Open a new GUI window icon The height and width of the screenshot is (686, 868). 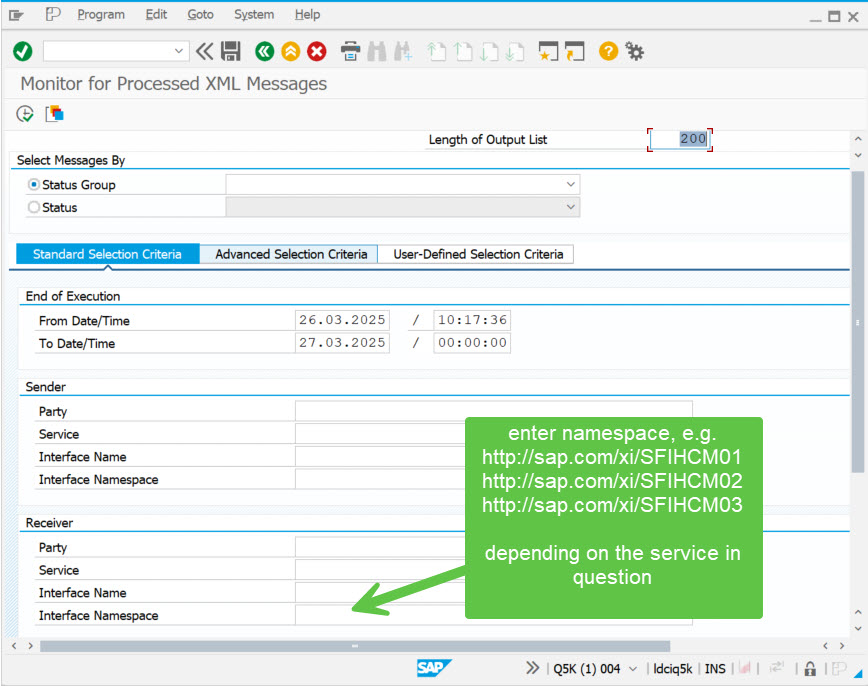coord(549,51)
